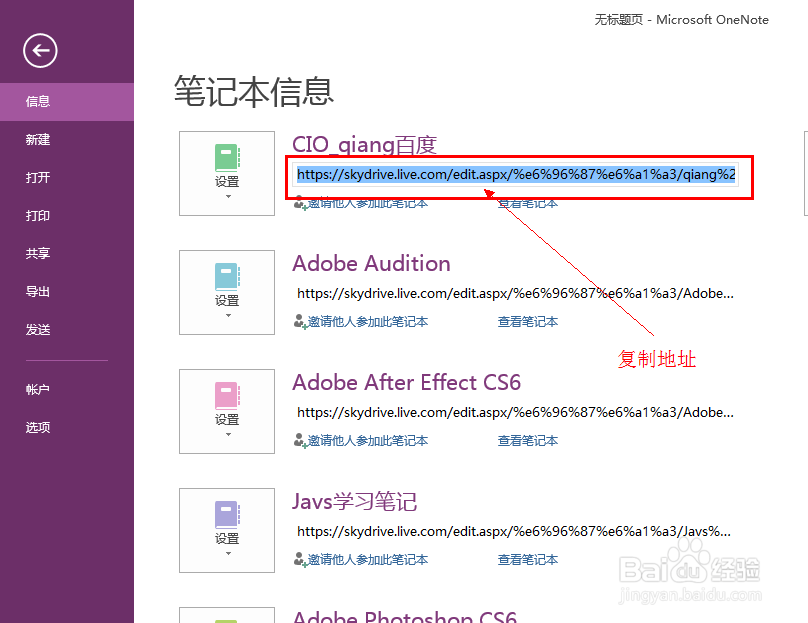Click invite-person icon under Adobe After Effect CS6
The image size is (808, 623).
click(300, 441)
